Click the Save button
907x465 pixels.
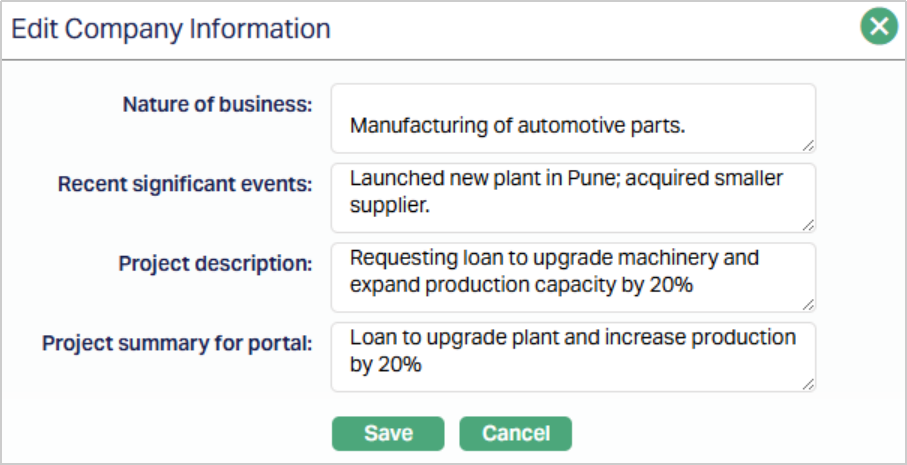click(388, 433)
